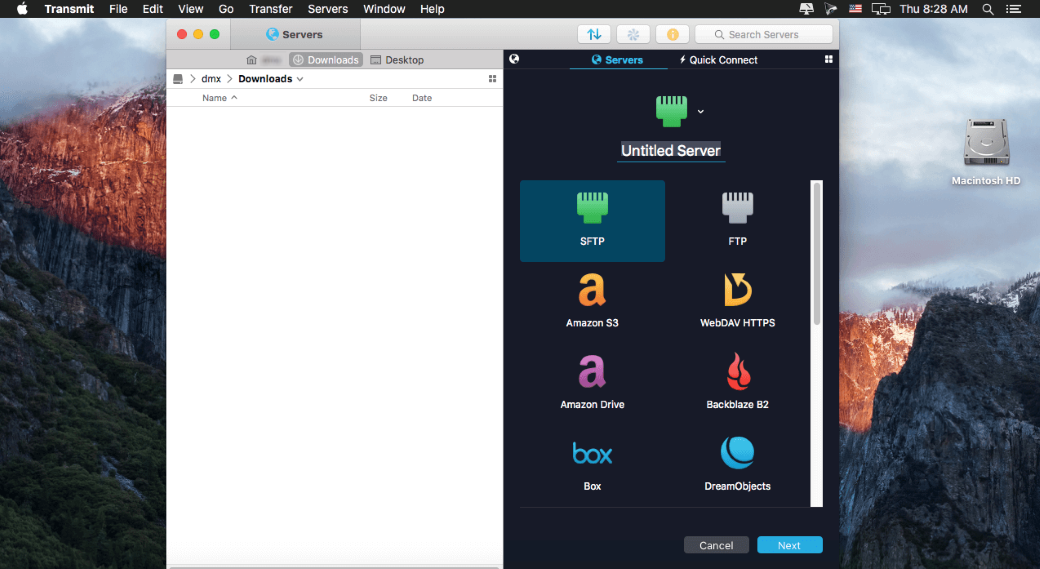
Task: Toggle grid view in the right pane
Action: 828,59
